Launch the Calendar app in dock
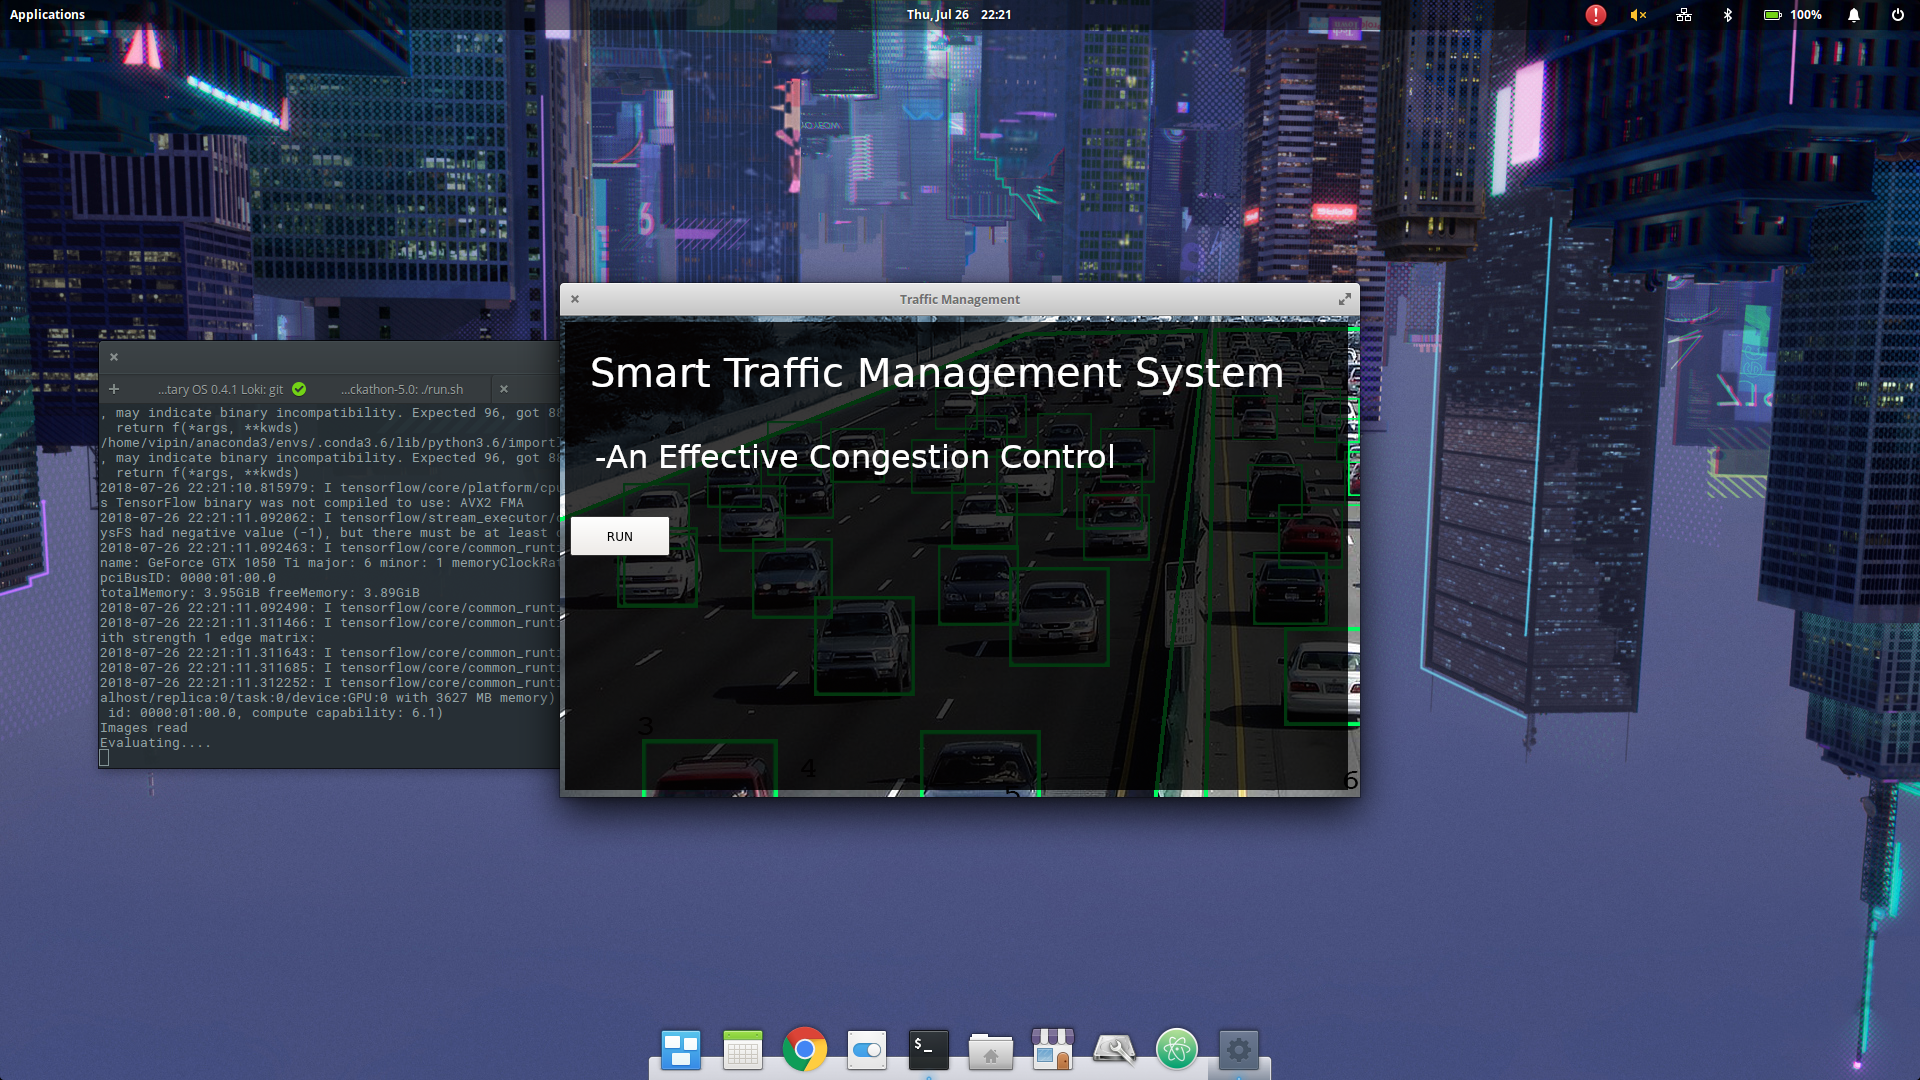Image resolution: width=1920 pixels, height=1080 pixels. [x=743, y=1050]
